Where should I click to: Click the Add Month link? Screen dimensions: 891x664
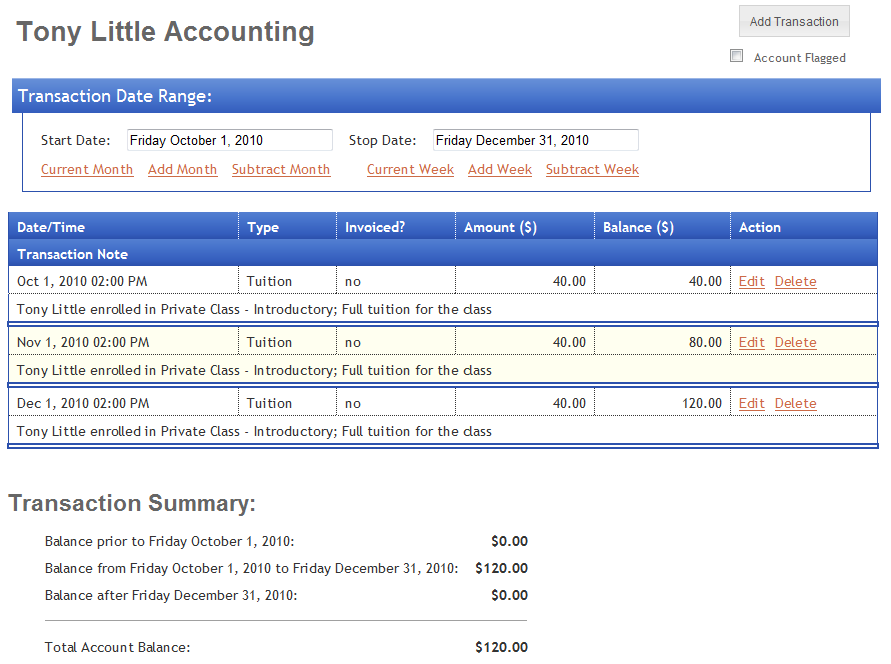pyautogui.click(x=182, y=170)
